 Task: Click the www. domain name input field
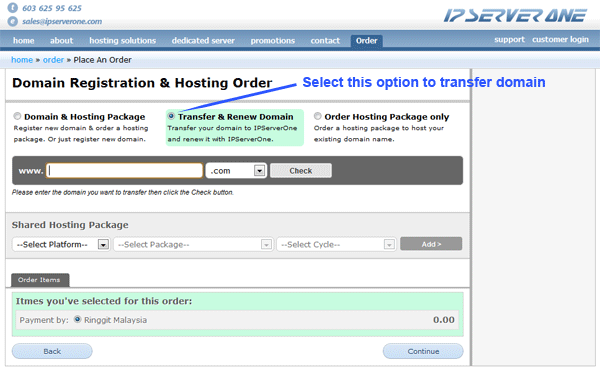124,171
